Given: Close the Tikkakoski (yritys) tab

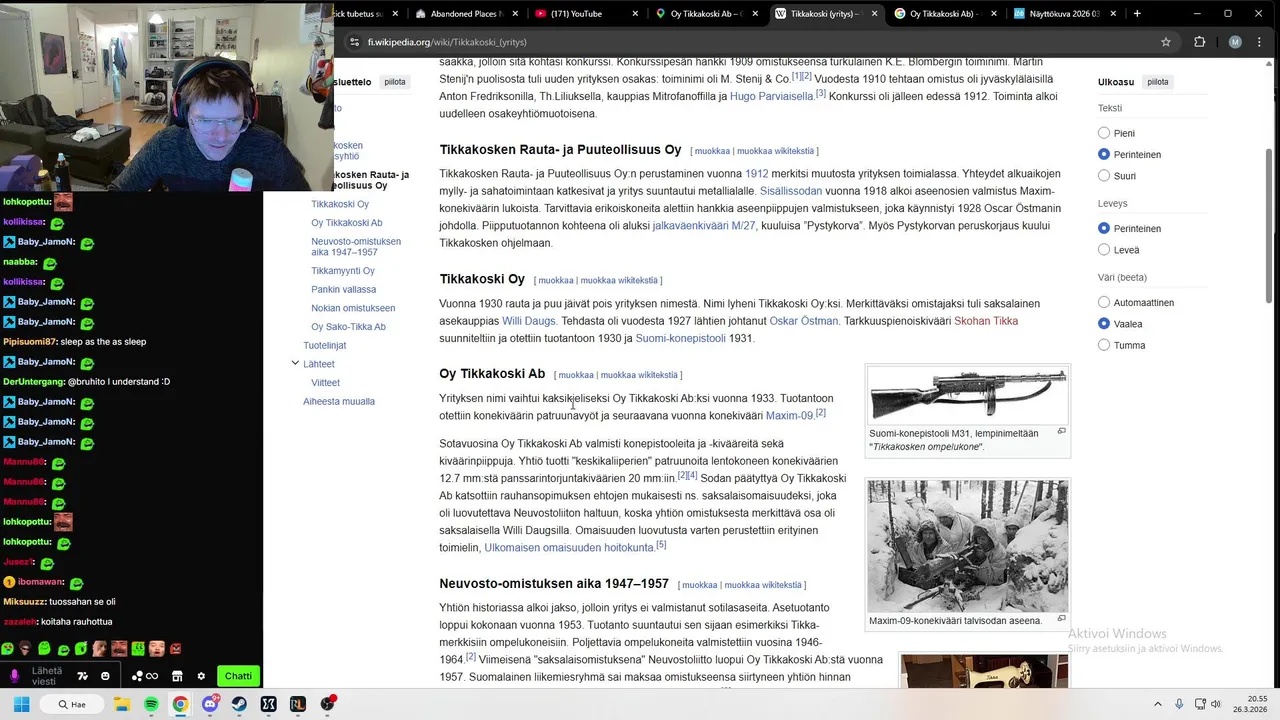Looking at the screenshot, I should [x=875, y=14].
